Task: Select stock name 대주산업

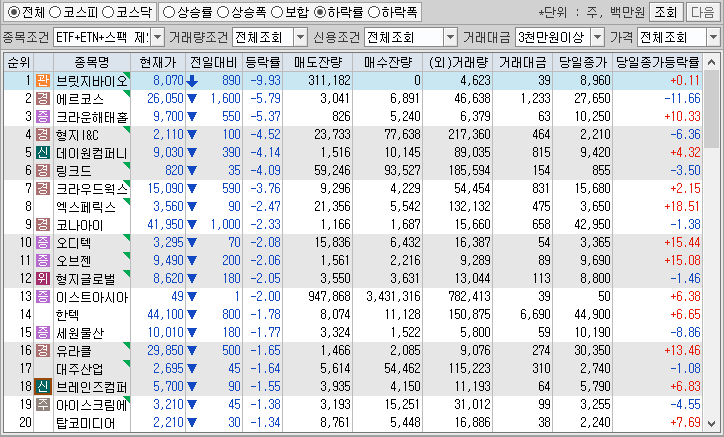Action: (79, 369)
